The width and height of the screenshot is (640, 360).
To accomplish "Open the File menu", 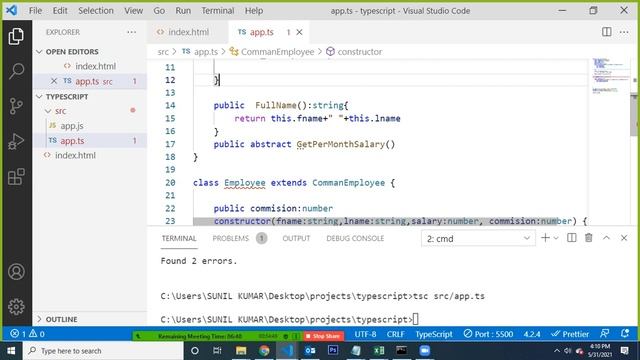I will pyautogui.click(x=35, y=11).
